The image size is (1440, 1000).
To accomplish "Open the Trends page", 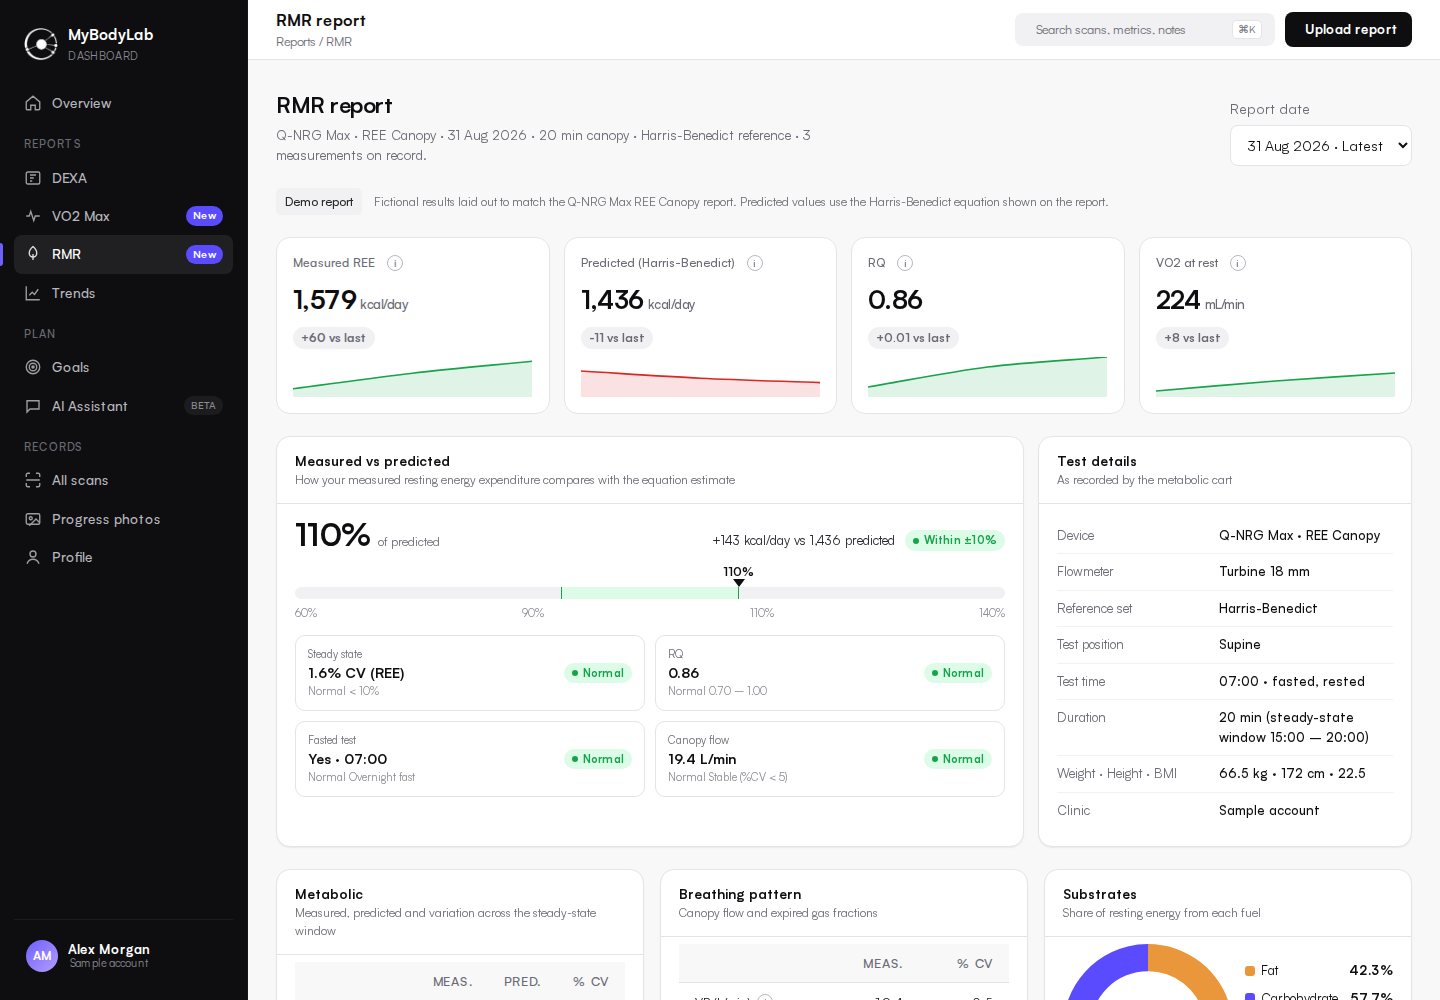I will pos(123,293).
